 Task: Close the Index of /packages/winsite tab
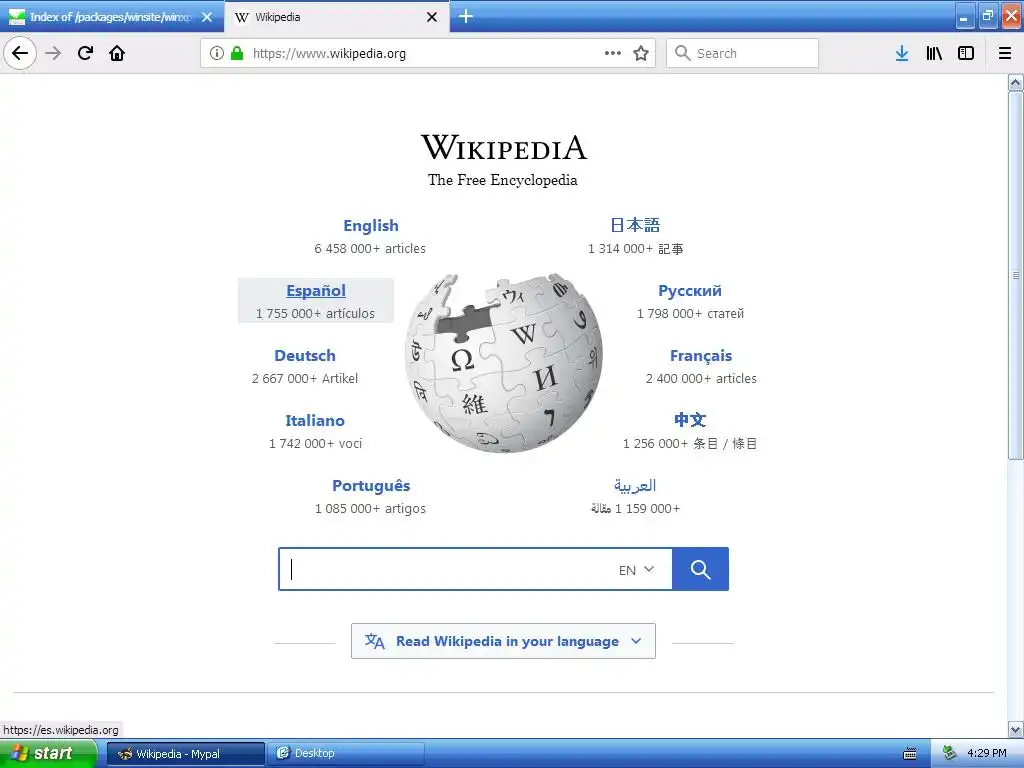point(207,17)
